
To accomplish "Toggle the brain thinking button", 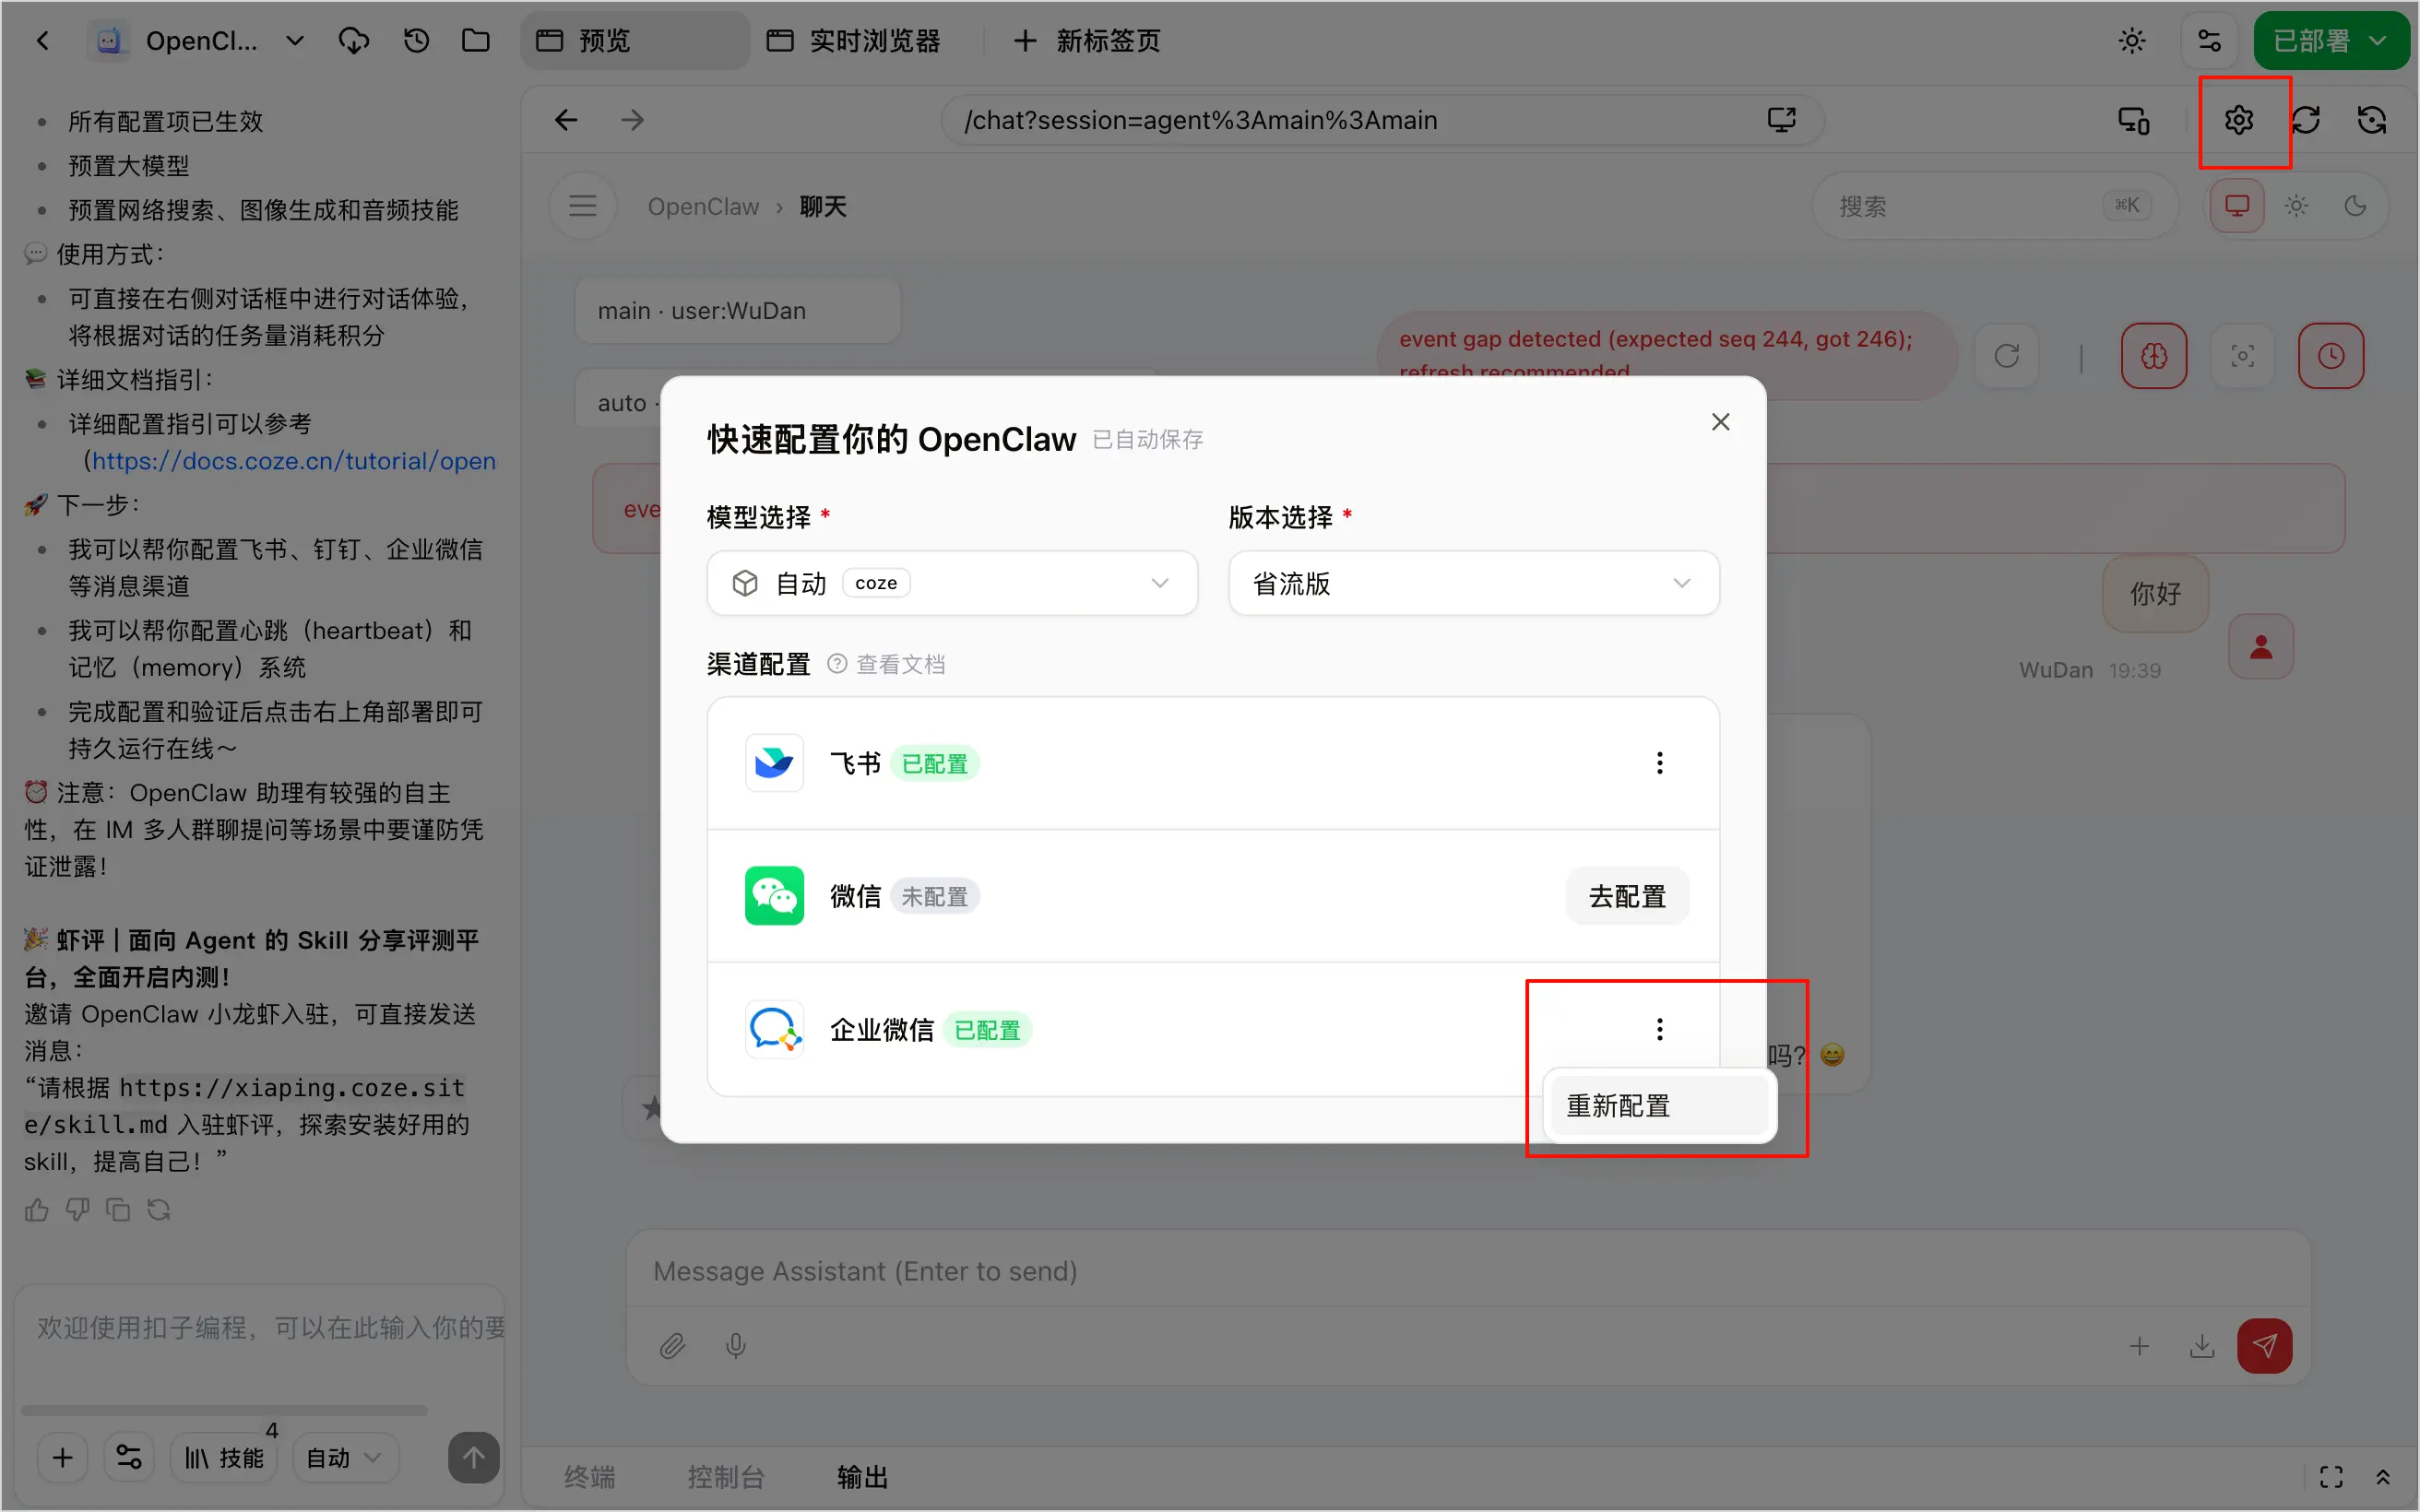I will pos(2154,356).
